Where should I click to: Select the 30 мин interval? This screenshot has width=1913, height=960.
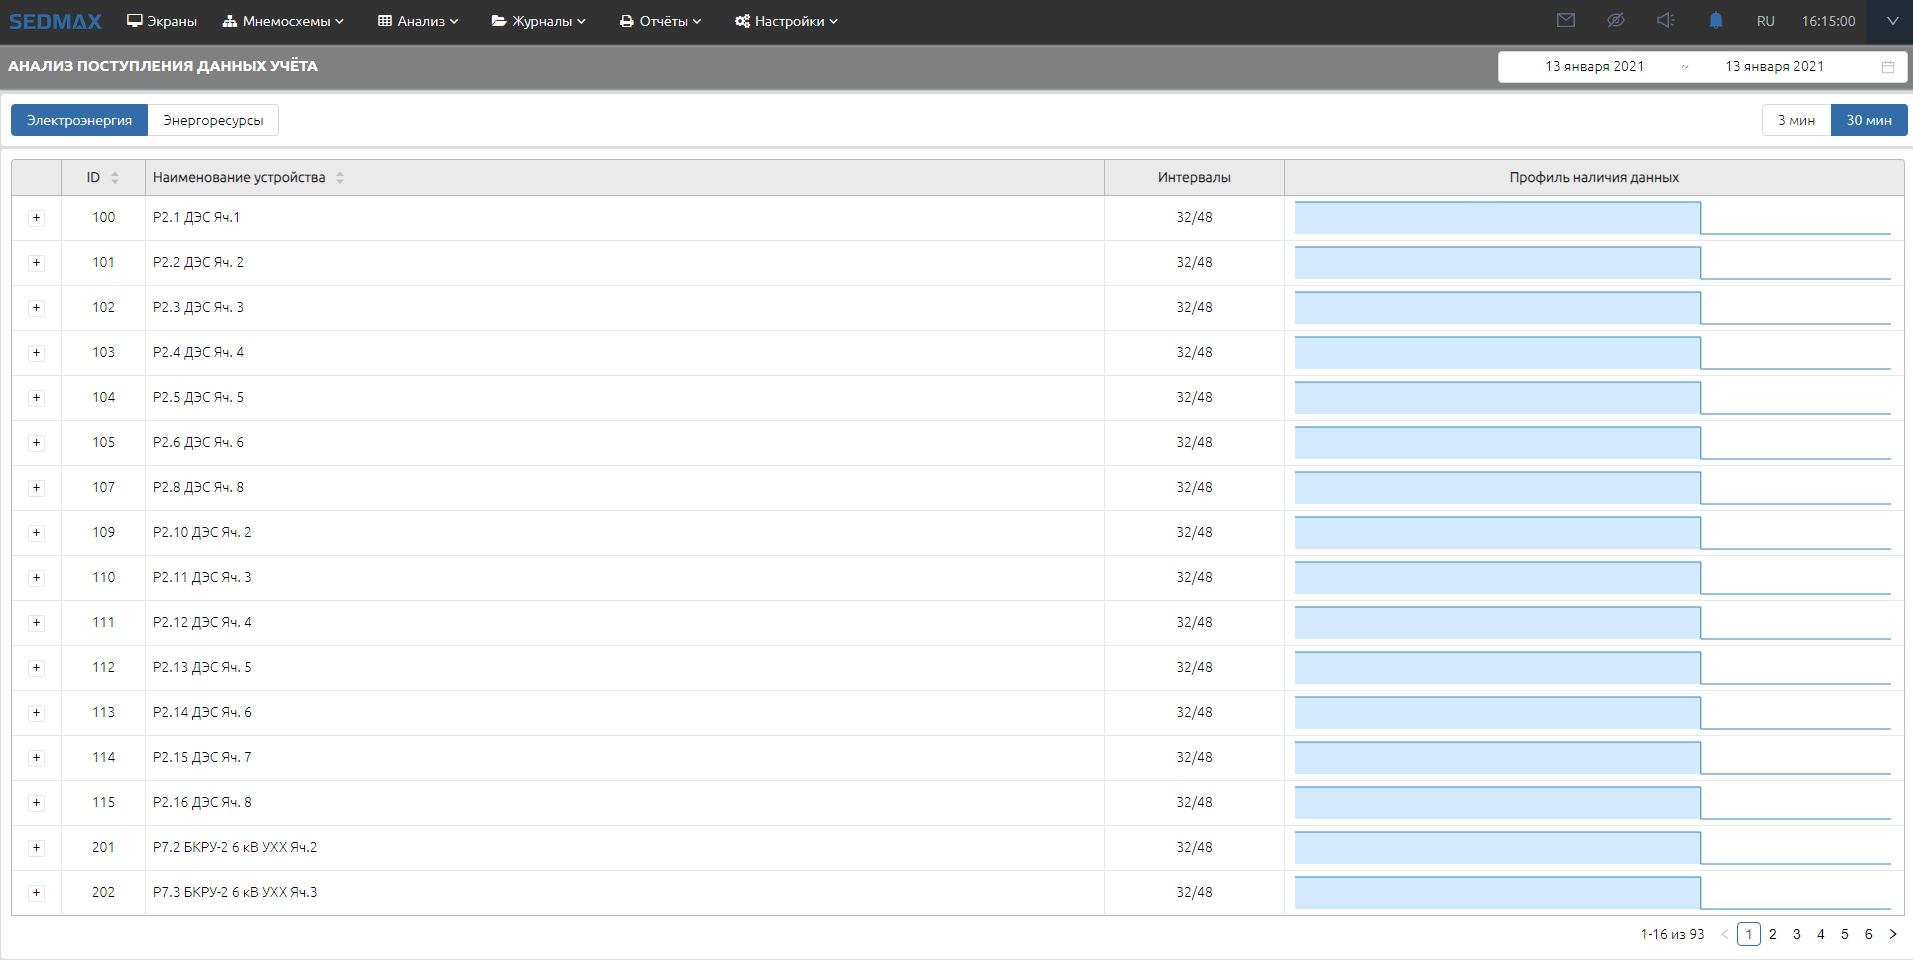pos(1868,120)
